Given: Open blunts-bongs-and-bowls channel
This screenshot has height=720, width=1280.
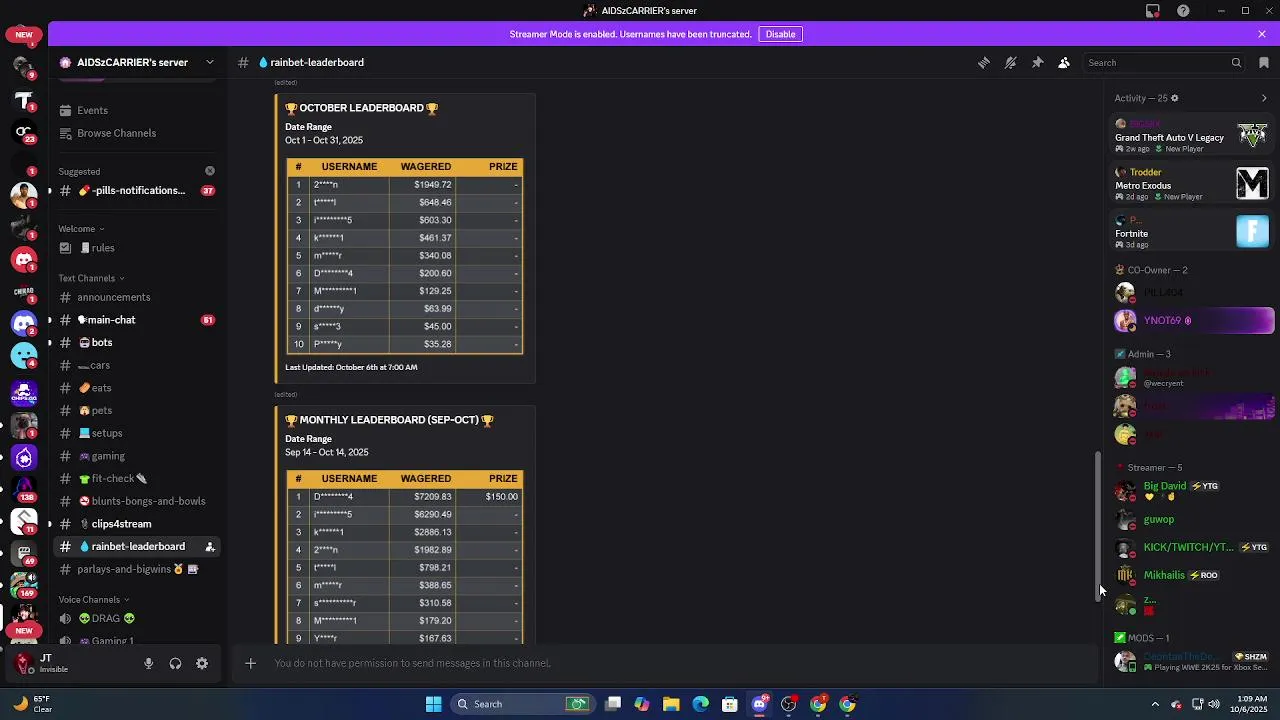Looking at the screenshot, I should [x=135, y=501].
